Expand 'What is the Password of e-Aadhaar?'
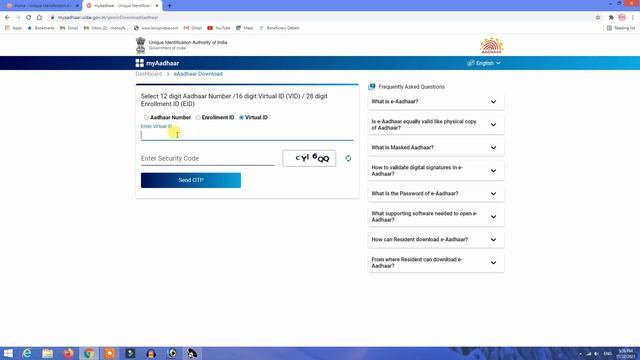This screenshot has height=360, width=640. click(436, 193)
